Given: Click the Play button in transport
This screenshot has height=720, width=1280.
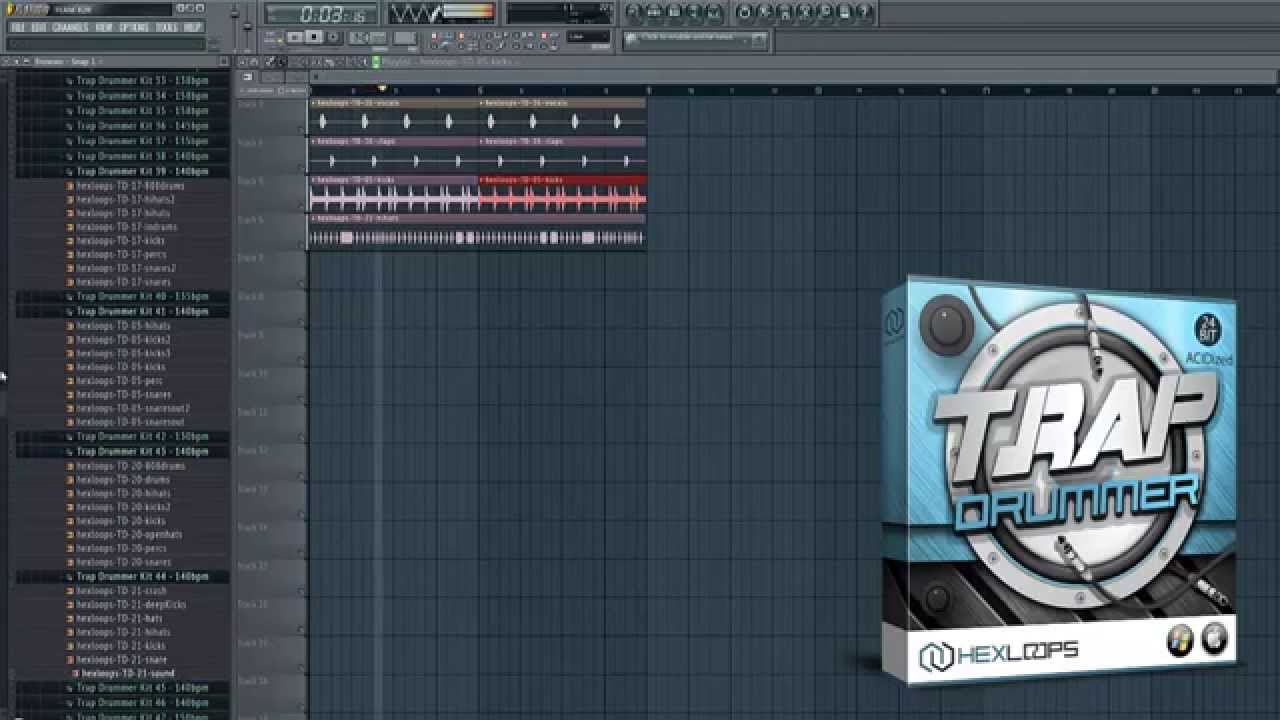Looking at the screenshot, I should click(x=295, y=37).
